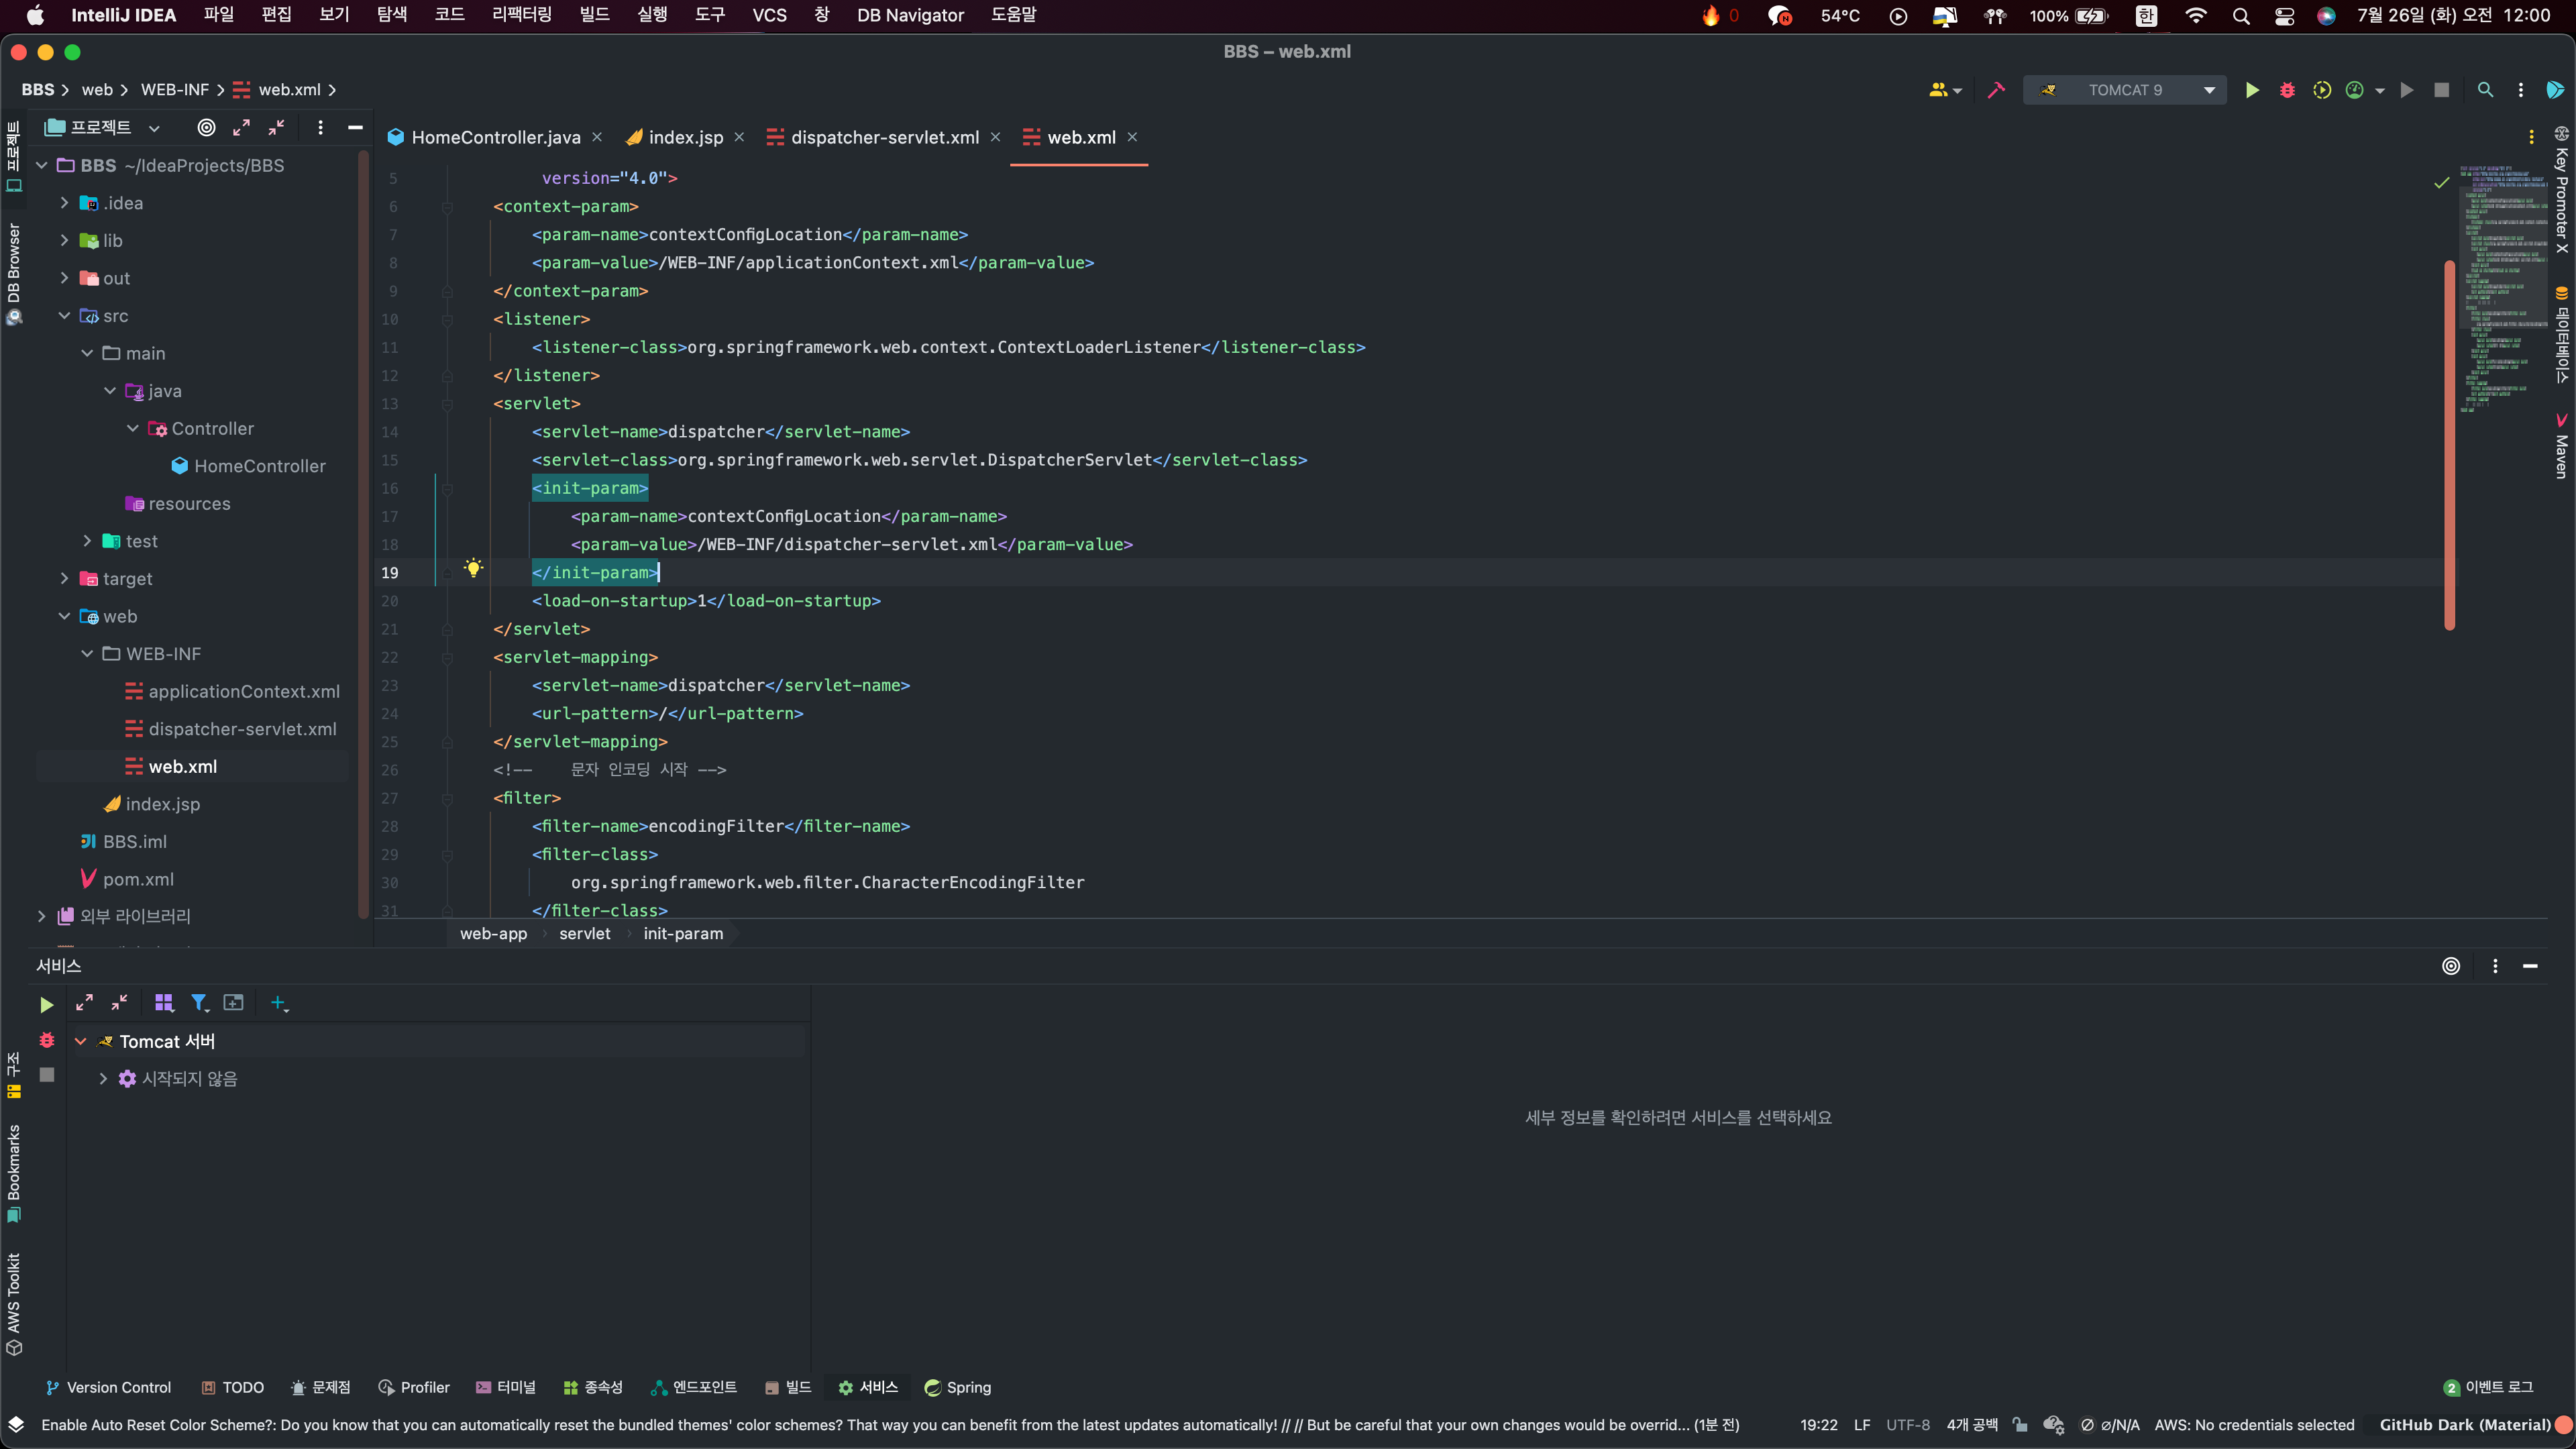Click the red Debug bug icon in the top toolbar
The image size is (2576, 1449).
2287,90
